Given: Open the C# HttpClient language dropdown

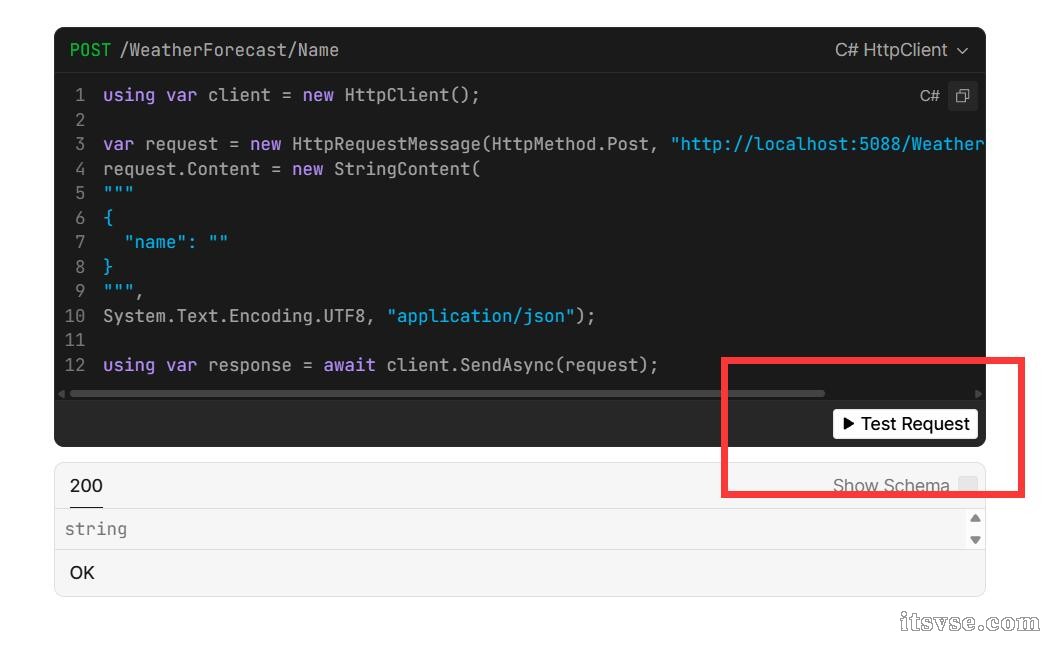Looking at the screenshot, I should point(901,50).
